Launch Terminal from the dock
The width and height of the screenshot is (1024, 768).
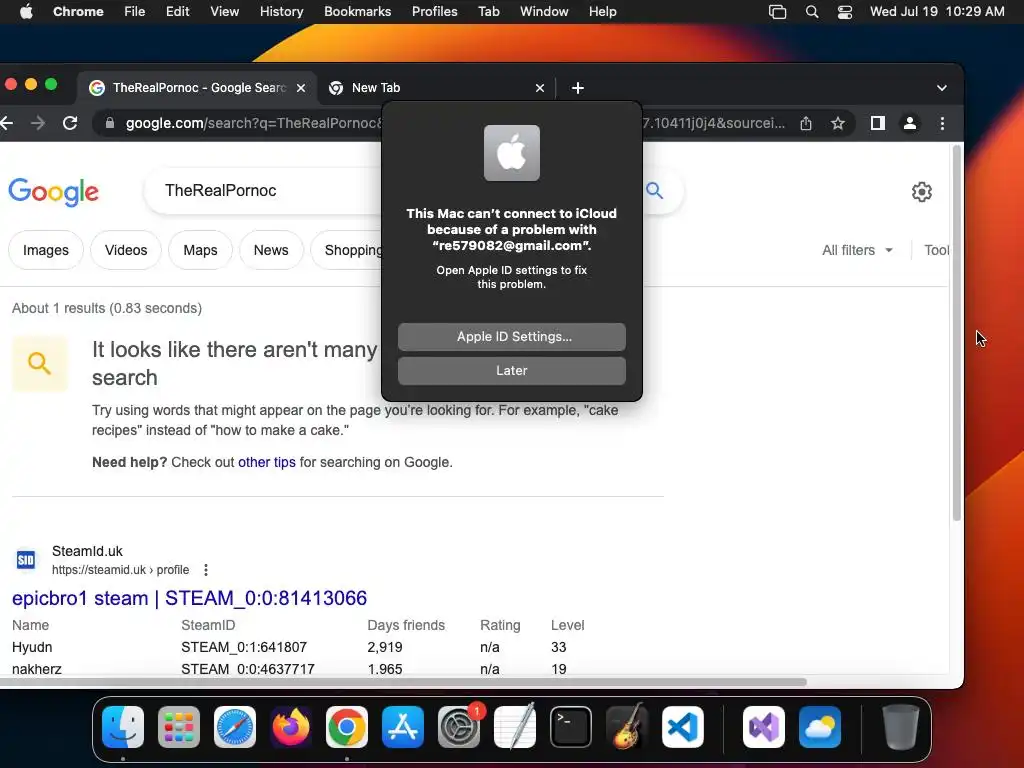tap(571, 727)
